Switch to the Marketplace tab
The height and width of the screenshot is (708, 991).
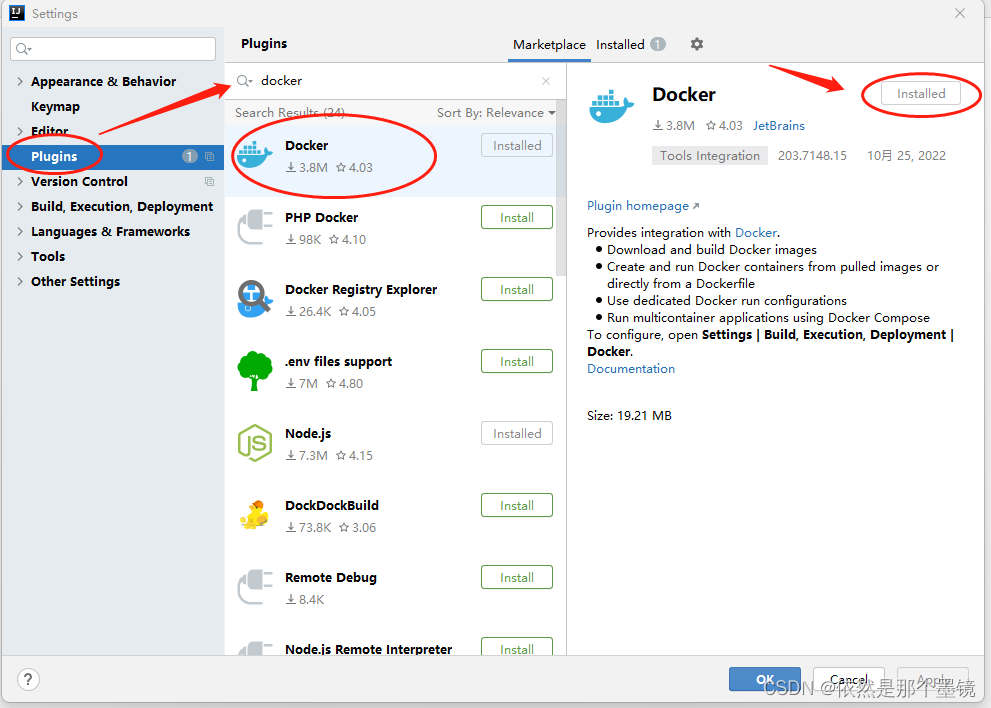tap(549, 45)
